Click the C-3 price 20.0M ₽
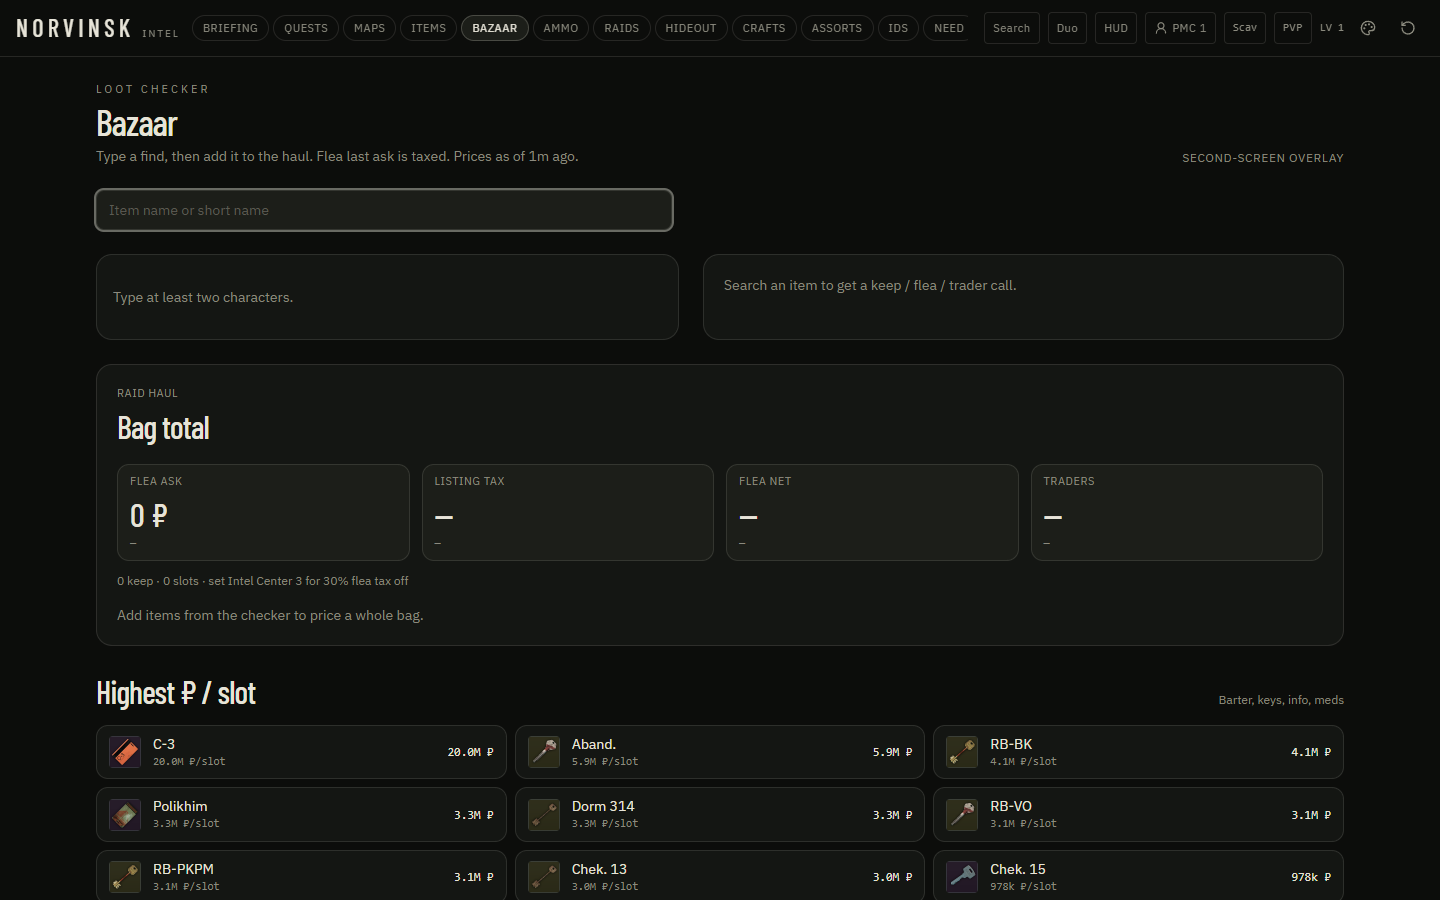1440x900 pixels. pyautogui.click(x=470, y=752)
